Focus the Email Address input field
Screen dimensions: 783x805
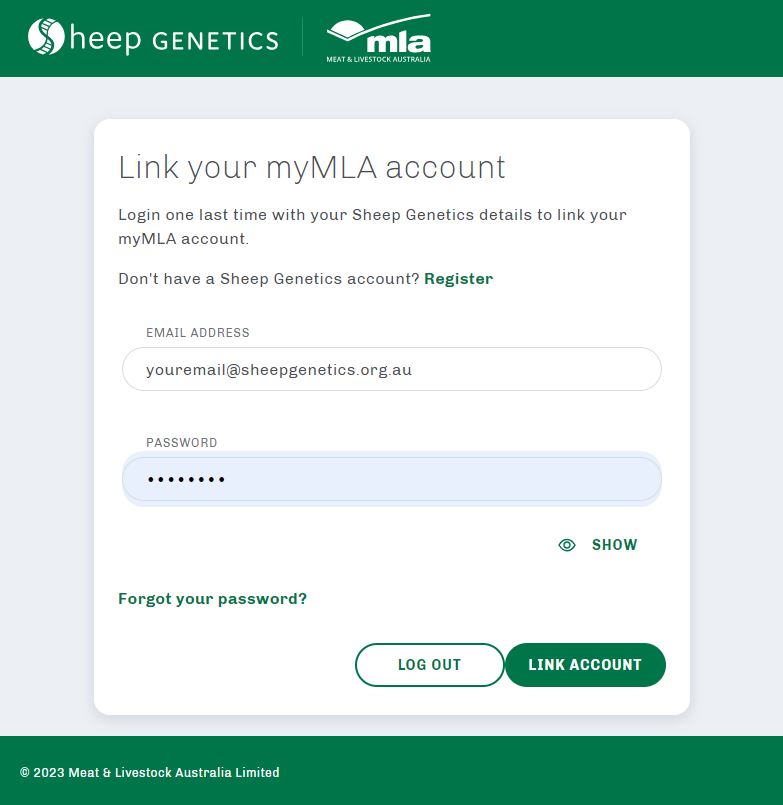click(x=392, y=369)
